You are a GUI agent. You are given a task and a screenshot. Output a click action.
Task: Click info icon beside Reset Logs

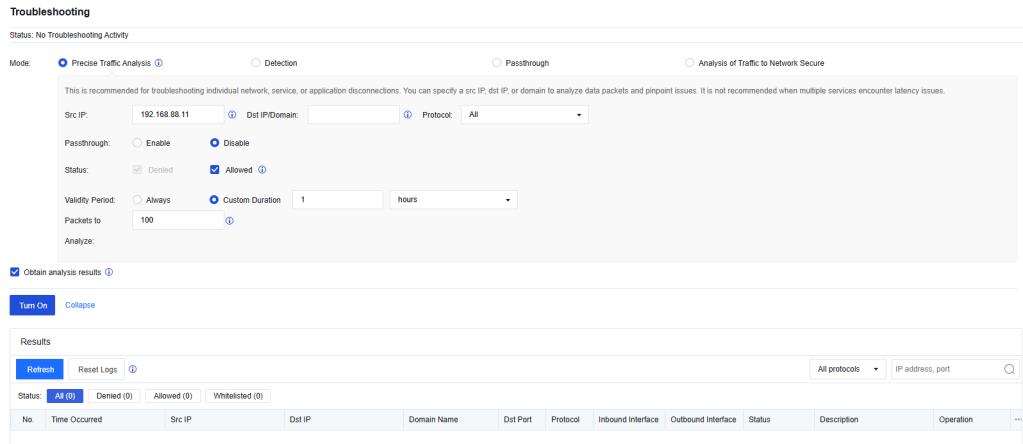(x=132, y=369)
